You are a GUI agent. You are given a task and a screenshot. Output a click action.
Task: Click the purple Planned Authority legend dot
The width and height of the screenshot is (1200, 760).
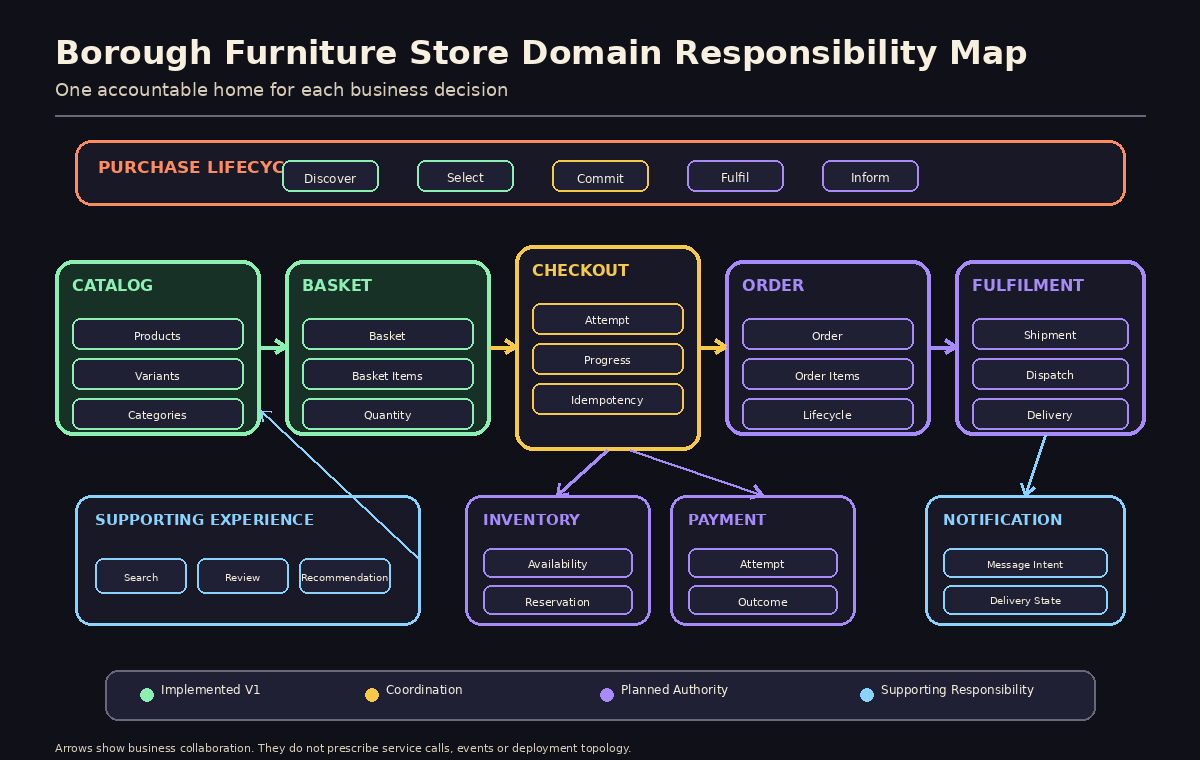pos(607,695)
